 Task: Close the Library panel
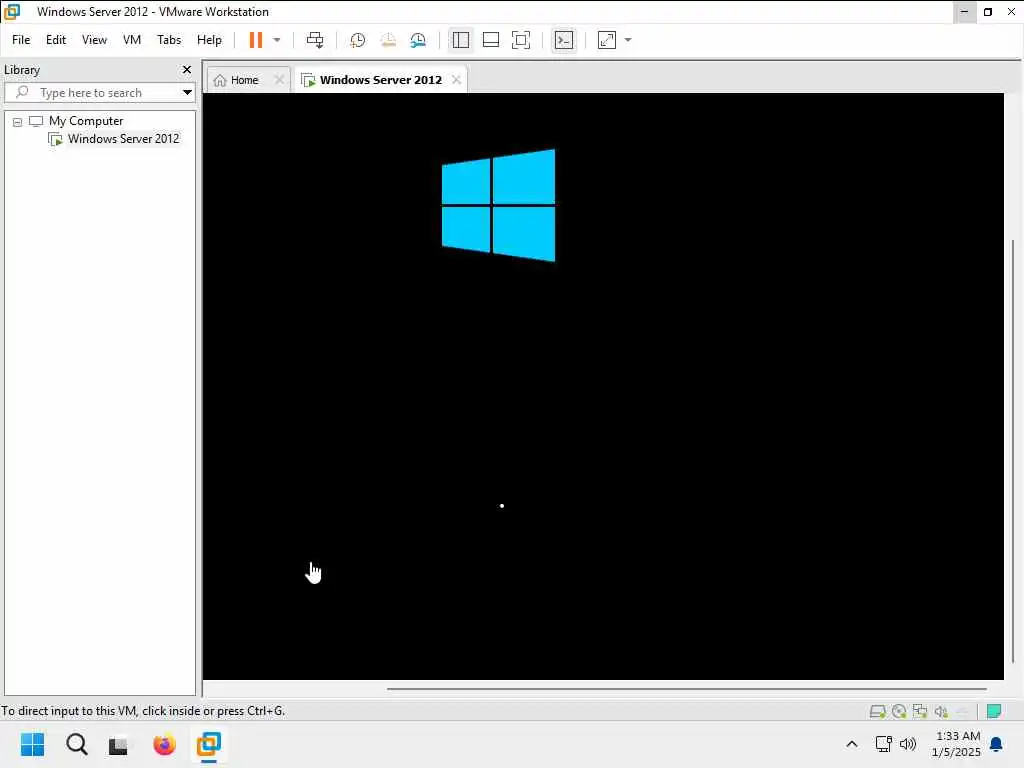point(187,69)
